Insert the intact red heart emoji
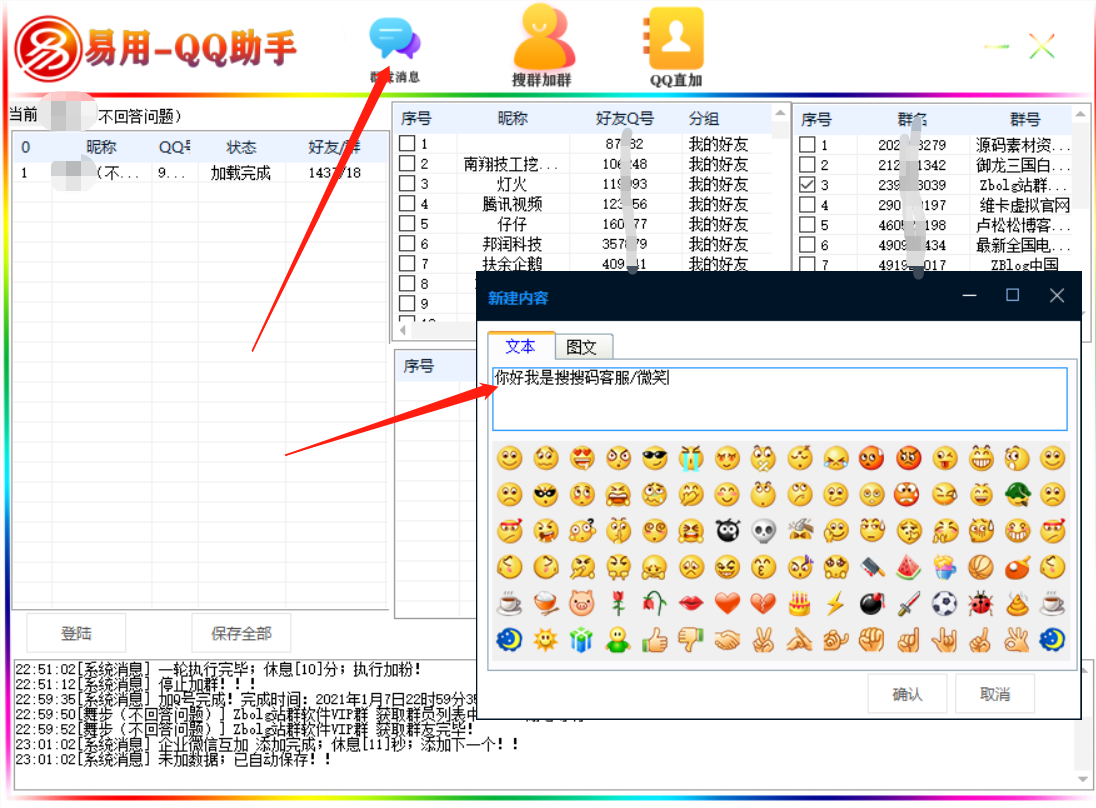1096x808 pixels. (x=727, y=603)
